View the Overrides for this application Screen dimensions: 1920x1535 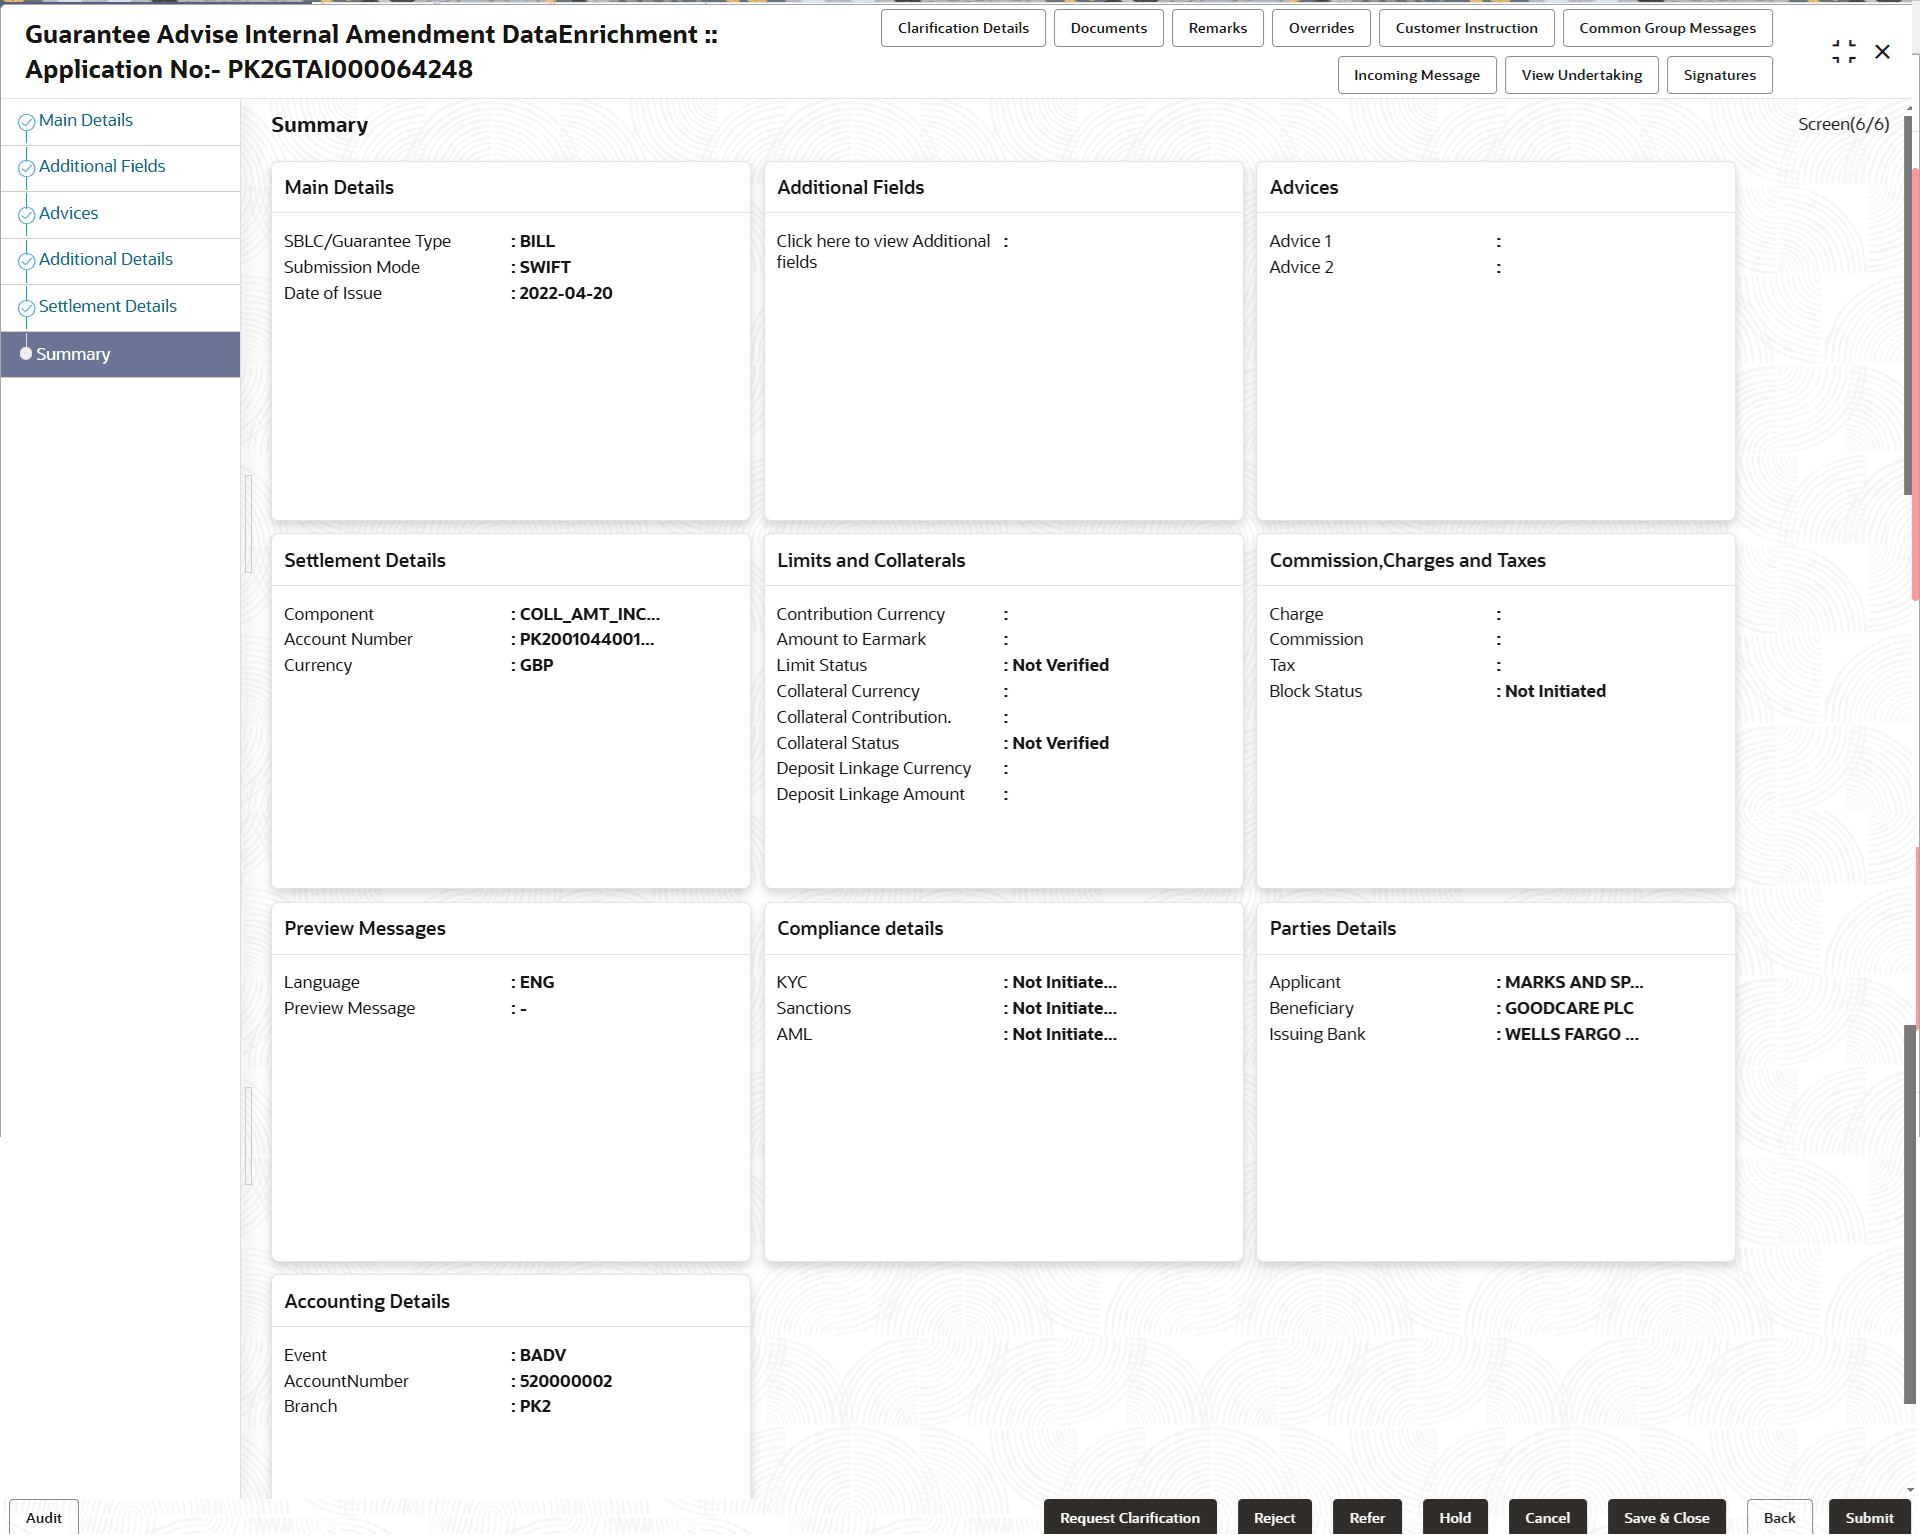pos(1321,27)
